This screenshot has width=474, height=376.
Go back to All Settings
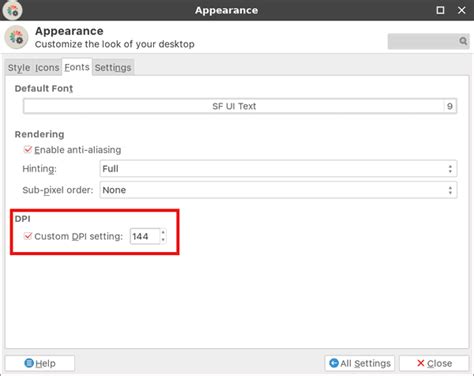click(360, 363)
